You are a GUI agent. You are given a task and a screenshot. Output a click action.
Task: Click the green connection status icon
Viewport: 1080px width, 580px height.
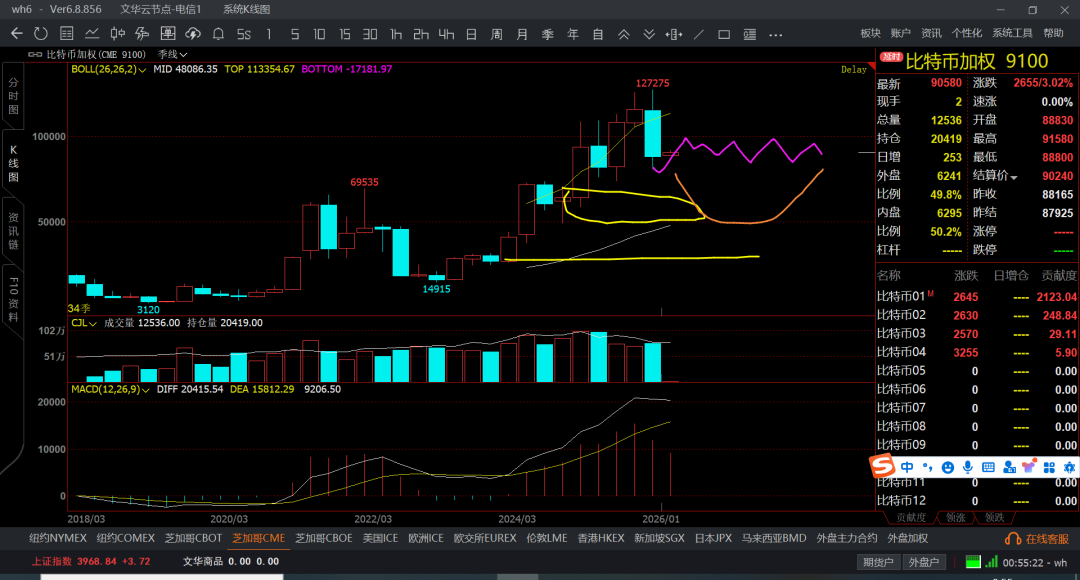(x=973, y=562)
